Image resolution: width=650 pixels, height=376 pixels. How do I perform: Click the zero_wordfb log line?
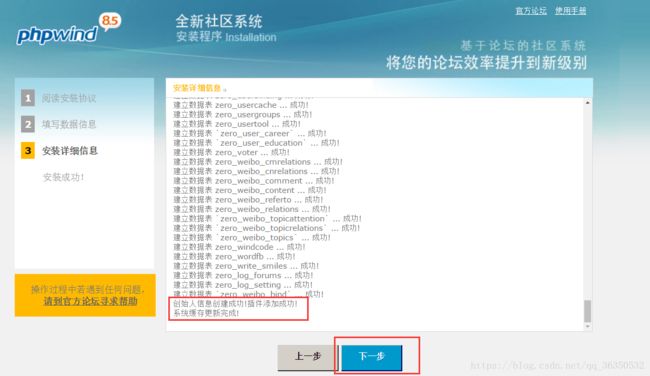234,257
